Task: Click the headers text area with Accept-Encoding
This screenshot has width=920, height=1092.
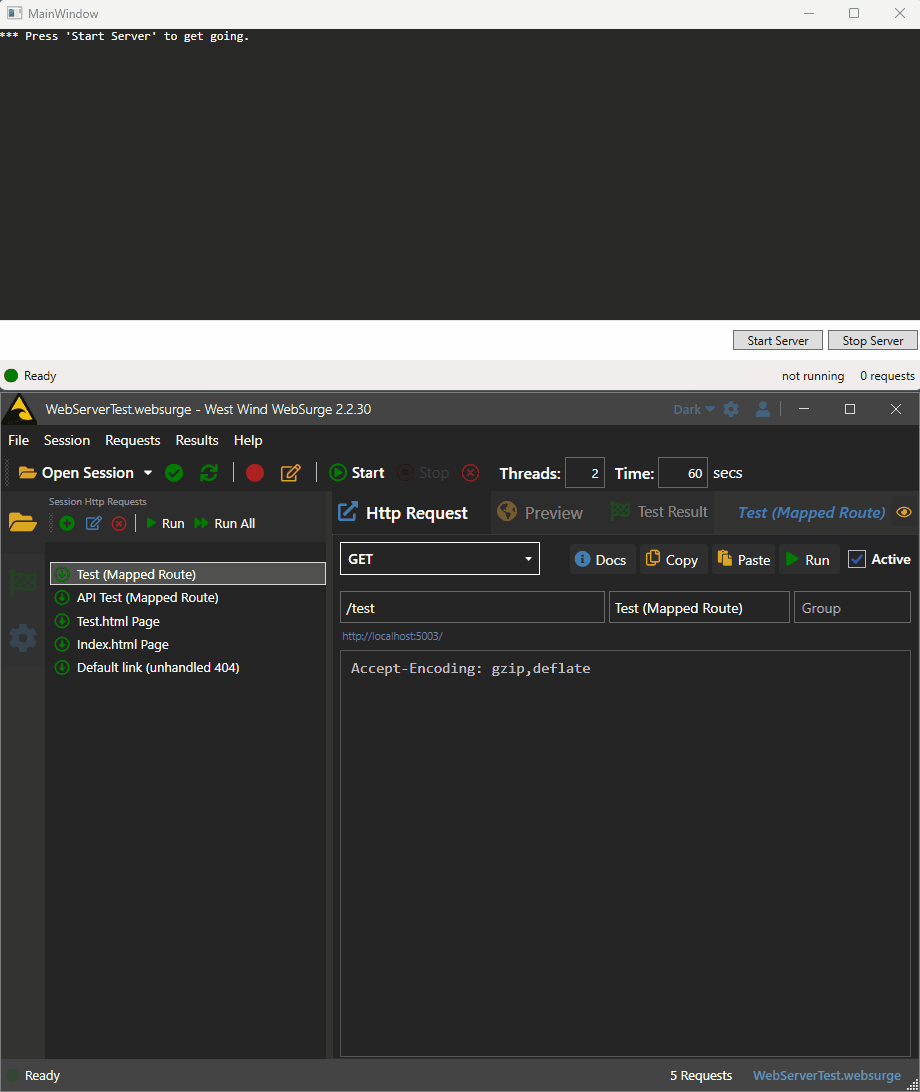Action: pyautogui.click(x=625, y=854)
